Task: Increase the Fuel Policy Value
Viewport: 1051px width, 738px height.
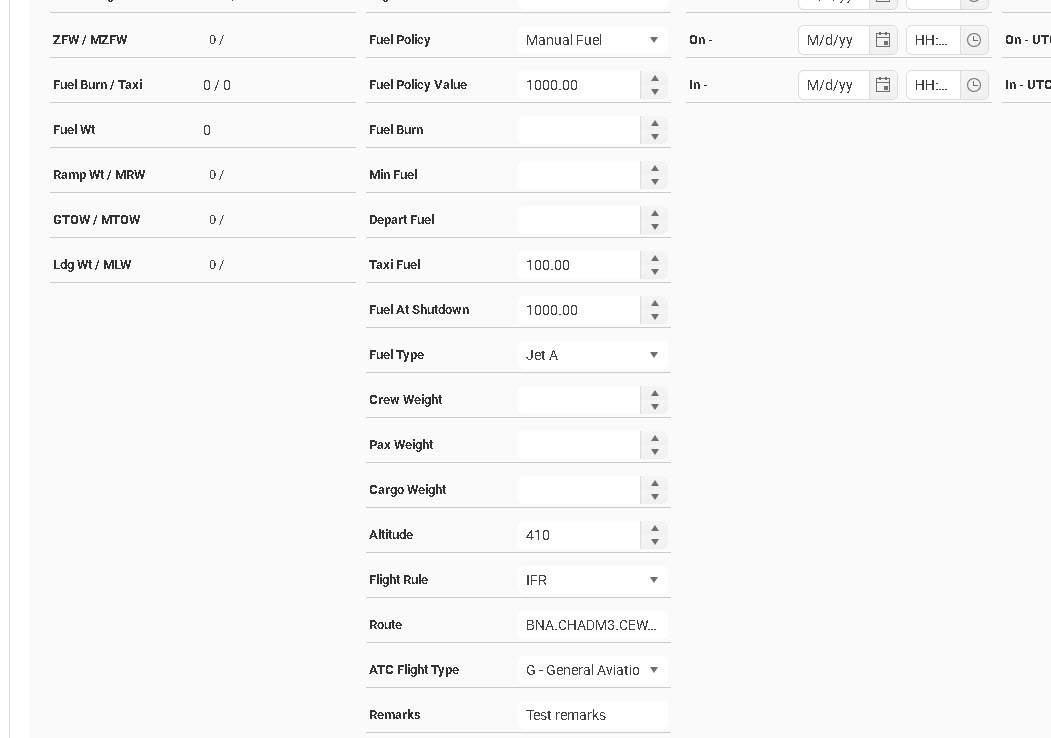Action: point(655,79)
